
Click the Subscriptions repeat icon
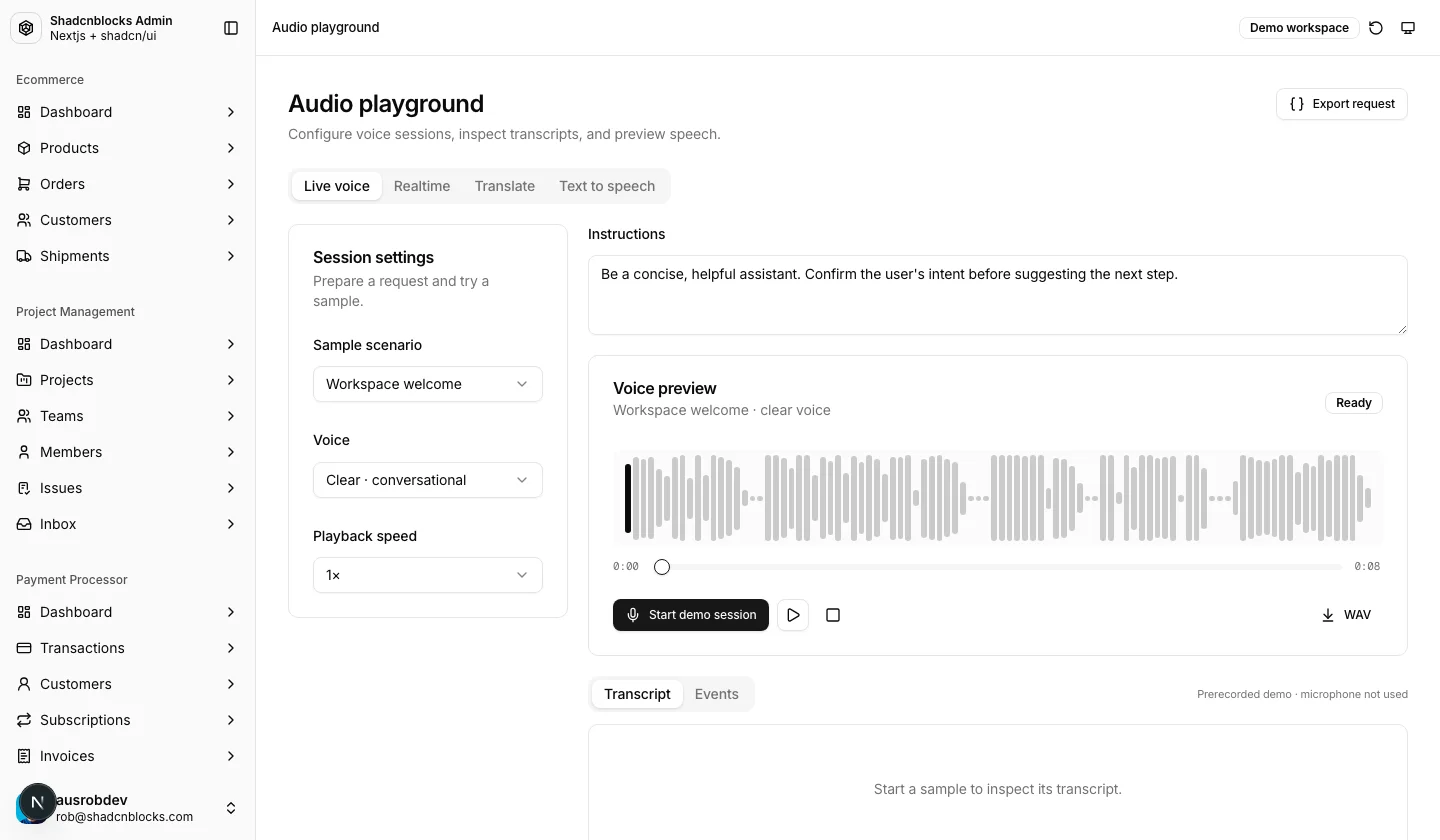(24, 720)
